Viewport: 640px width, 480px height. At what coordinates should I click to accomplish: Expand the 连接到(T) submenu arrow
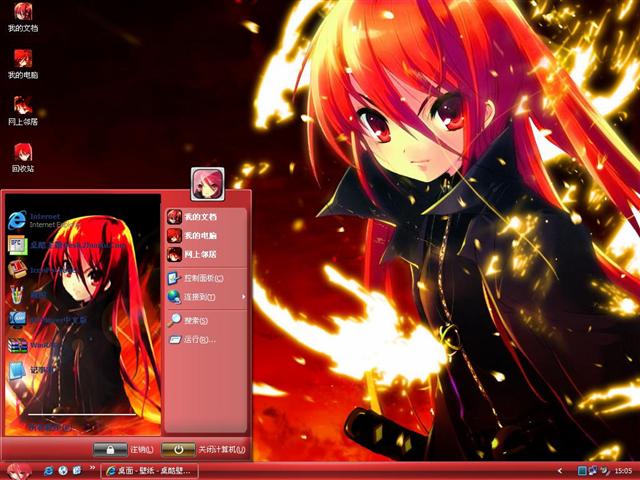[244, 297]
